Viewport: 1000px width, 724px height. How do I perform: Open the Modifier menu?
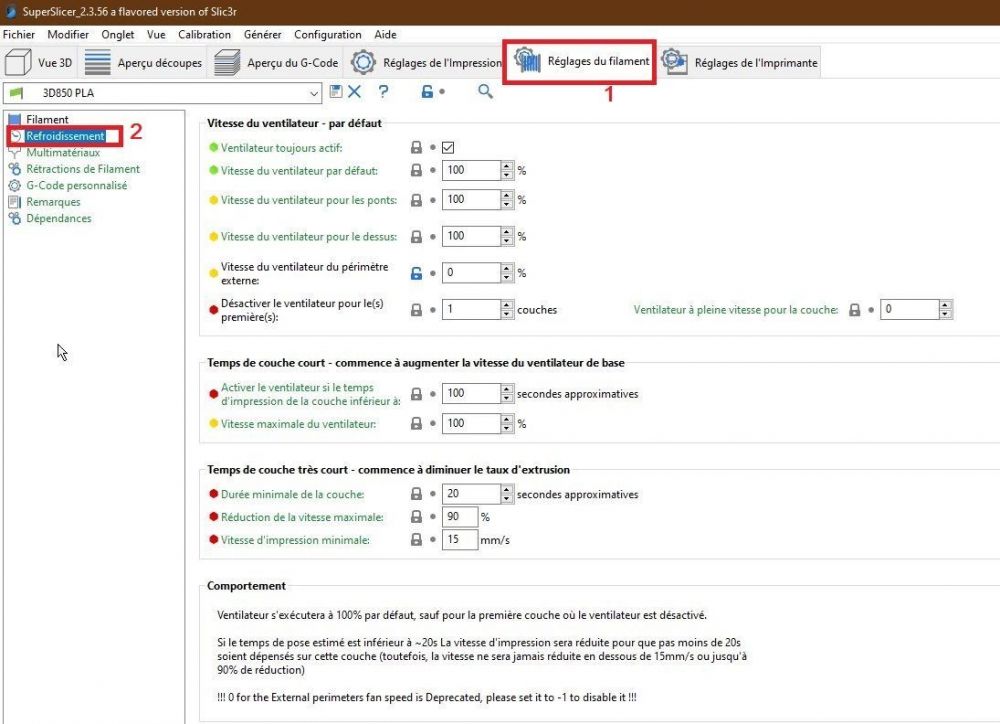(68, 34)
